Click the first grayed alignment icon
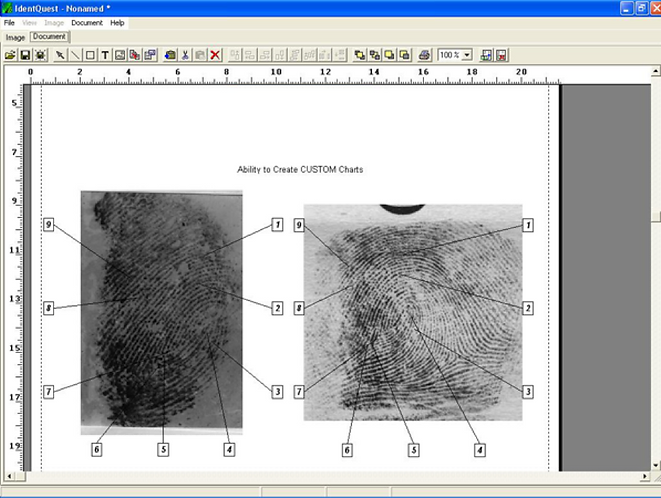This screenshot has width=661, height=498. point(235,55)
